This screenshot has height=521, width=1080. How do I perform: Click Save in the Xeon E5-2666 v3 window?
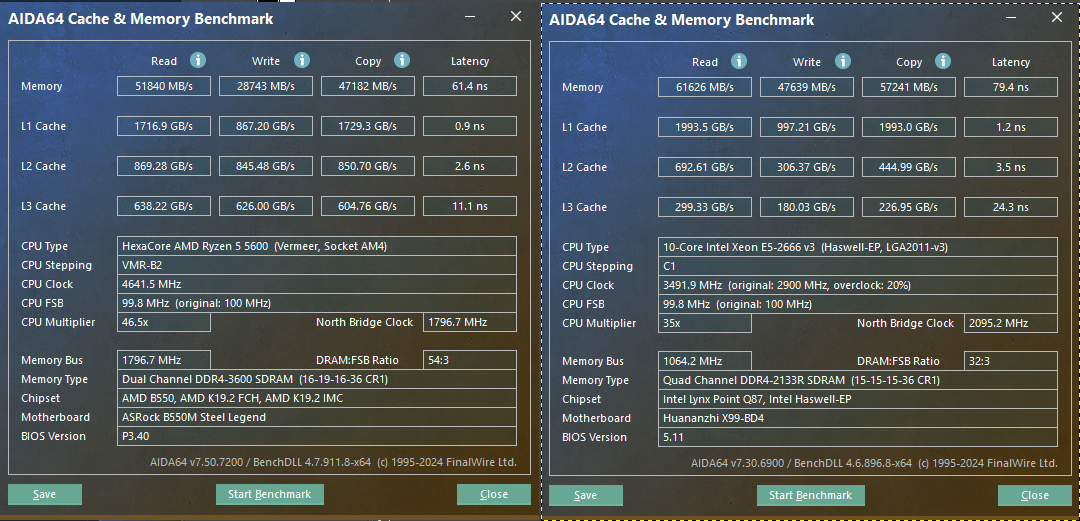tap(585, 495)
